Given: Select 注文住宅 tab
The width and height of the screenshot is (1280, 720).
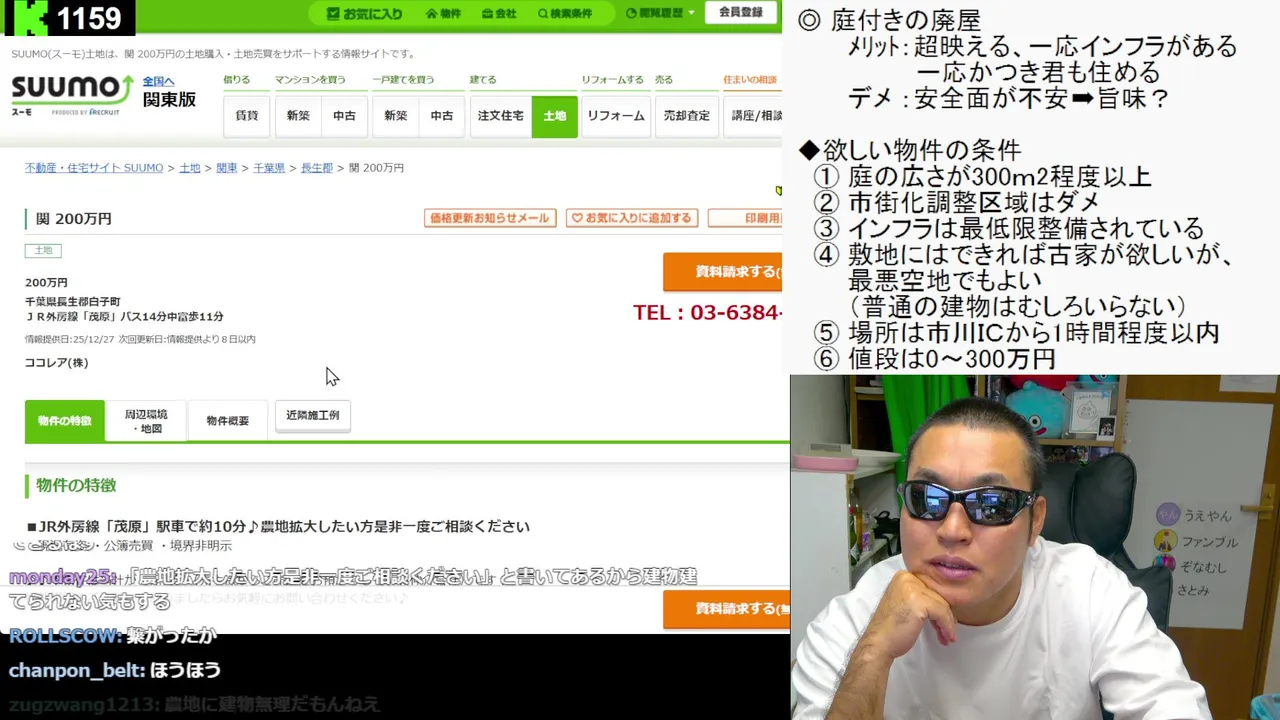Looking at the screenshot, I should pos(500,116).
